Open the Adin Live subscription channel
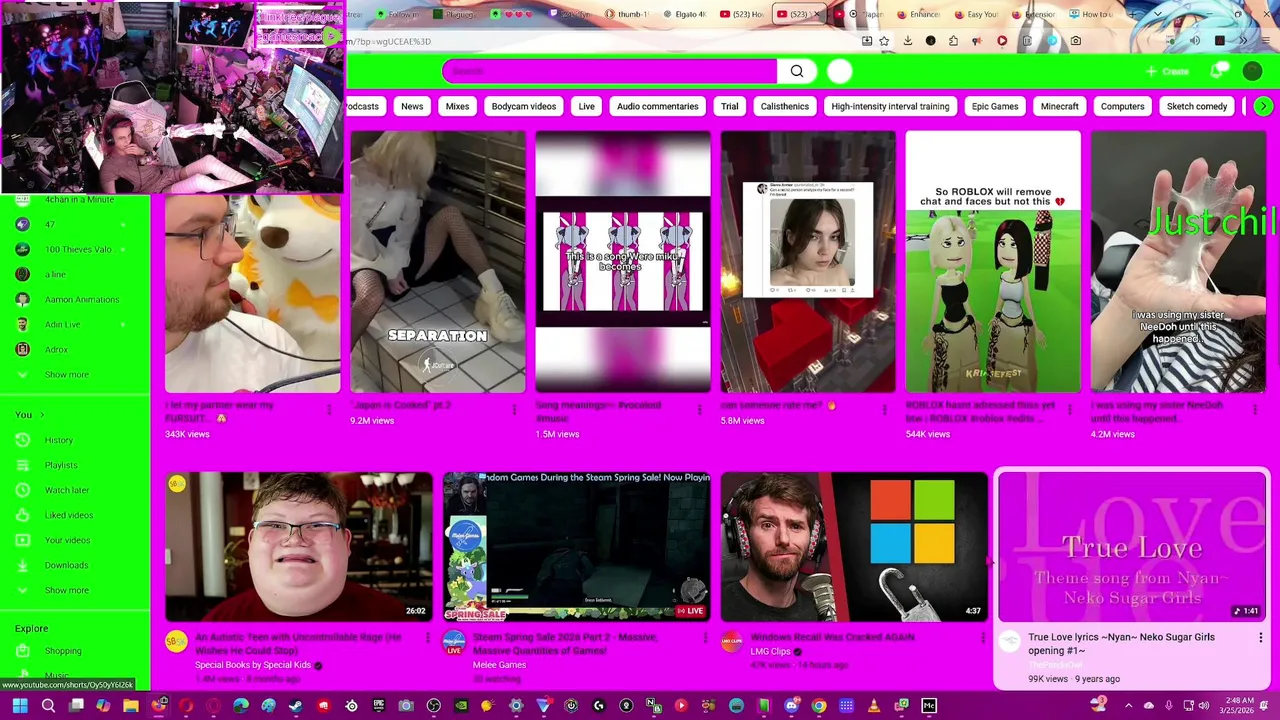Image resolution: width=1280 pixels, height=720 pixels. coord(62,324)
